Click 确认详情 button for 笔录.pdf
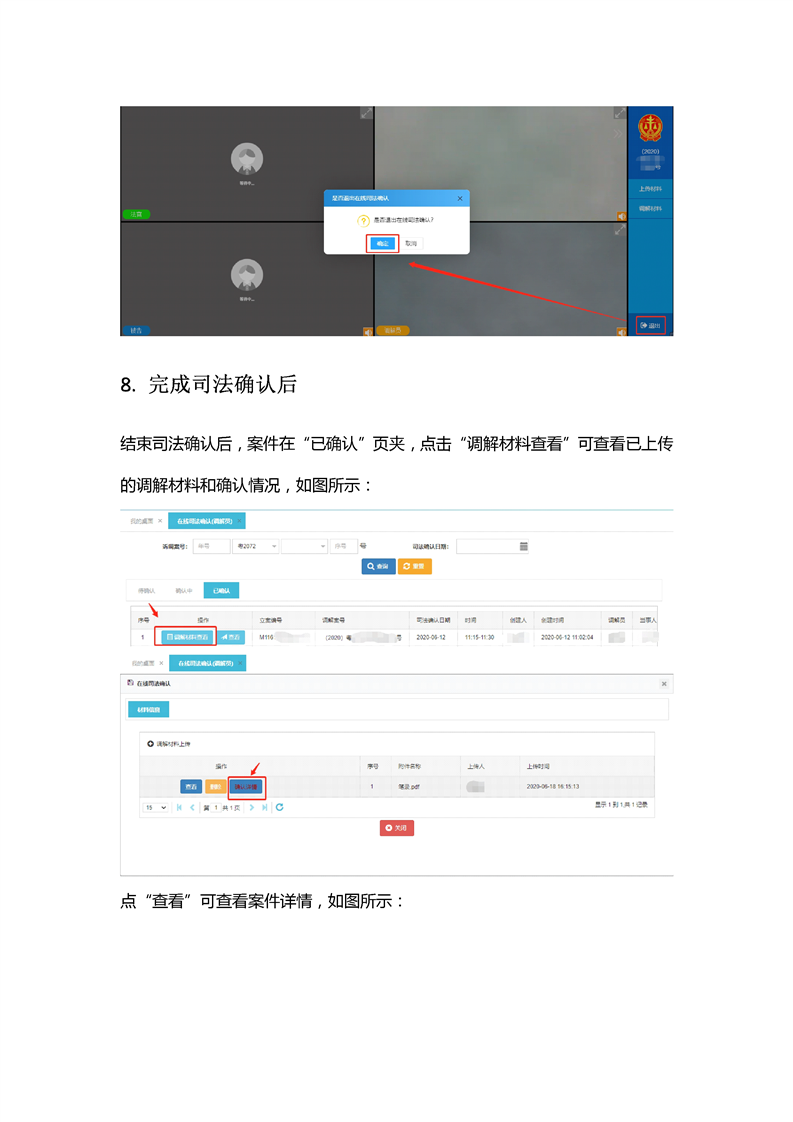The height and width of the screenshot is (1122, 793). 247,787
